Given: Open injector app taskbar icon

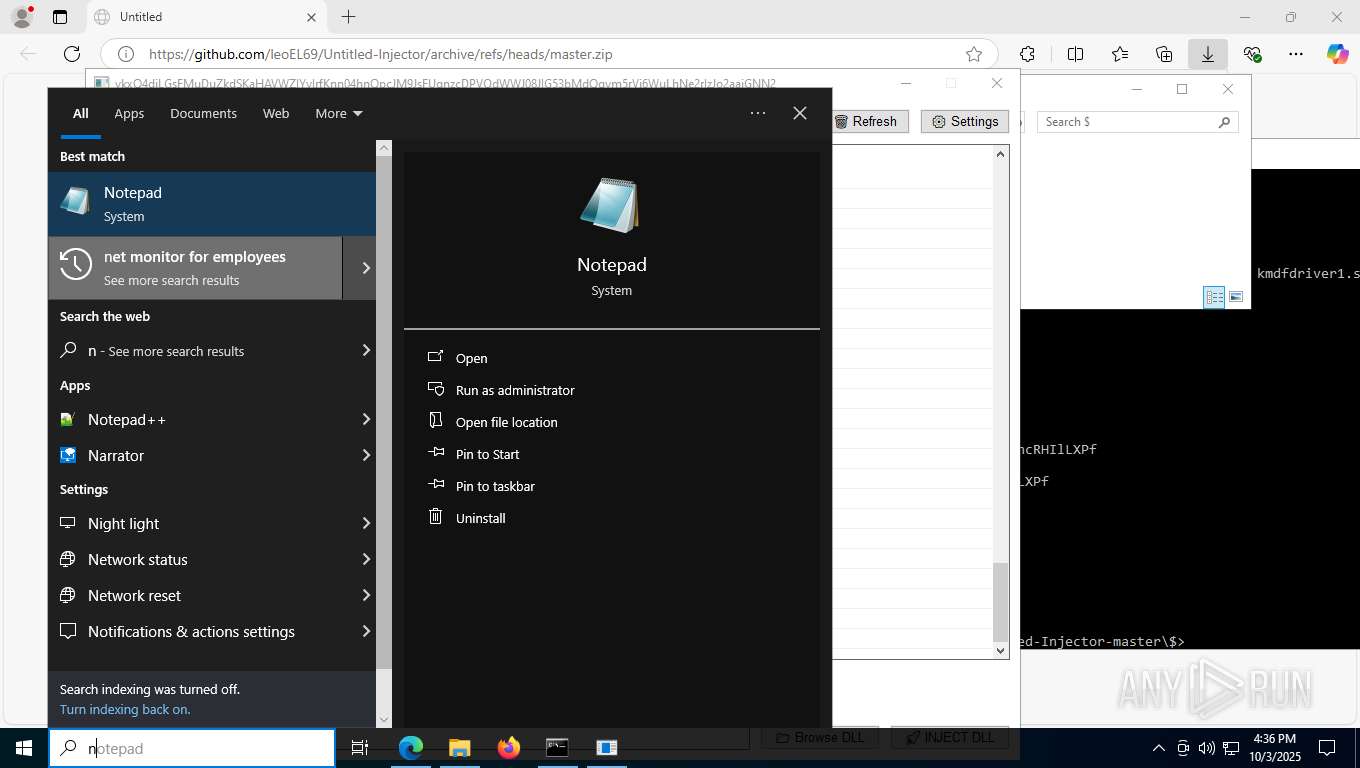Looking at the screenshot, I should [606, 748].
